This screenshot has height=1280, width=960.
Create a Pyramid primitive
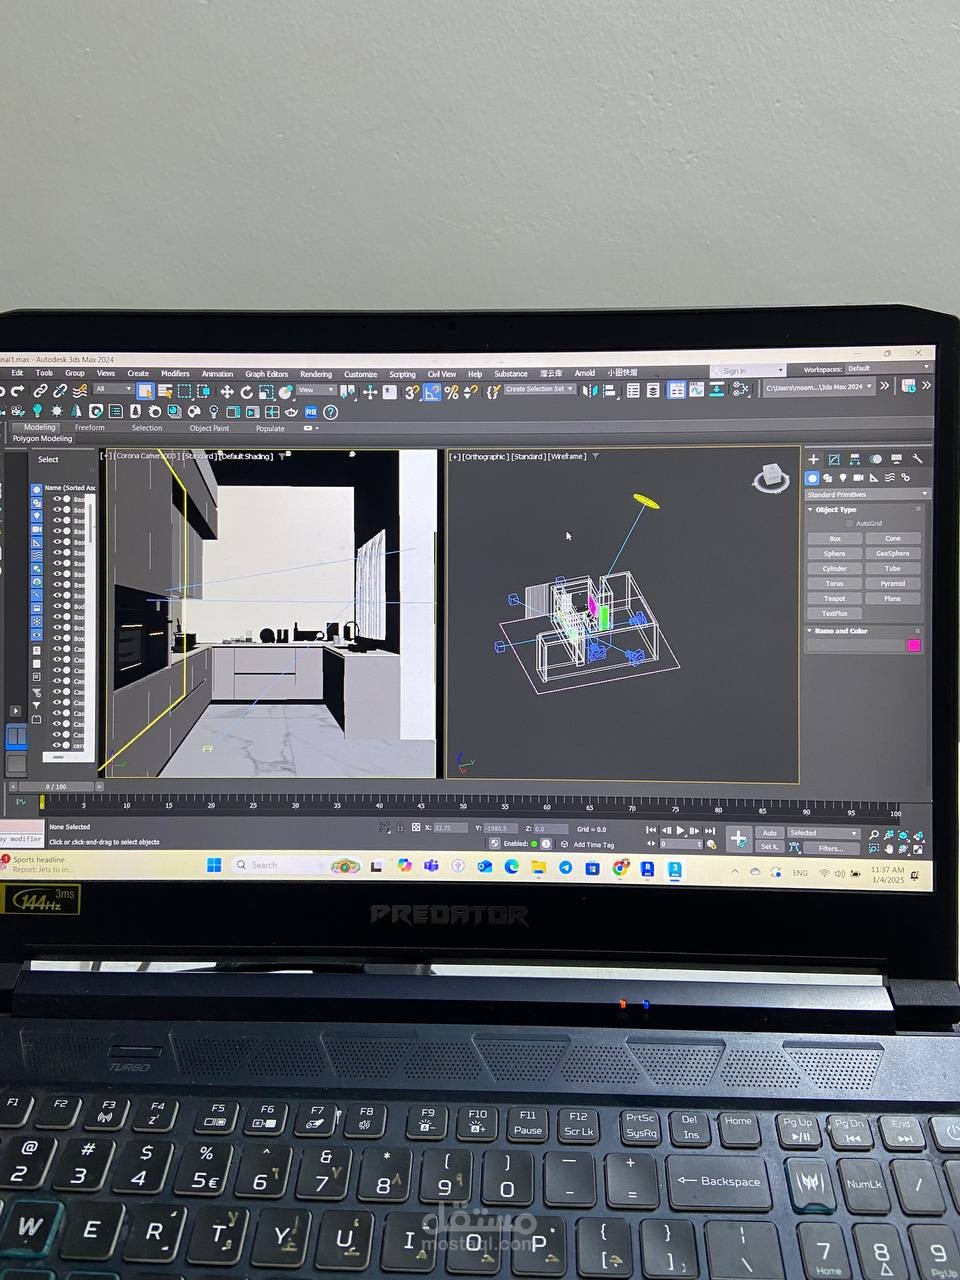click(893, 583)
